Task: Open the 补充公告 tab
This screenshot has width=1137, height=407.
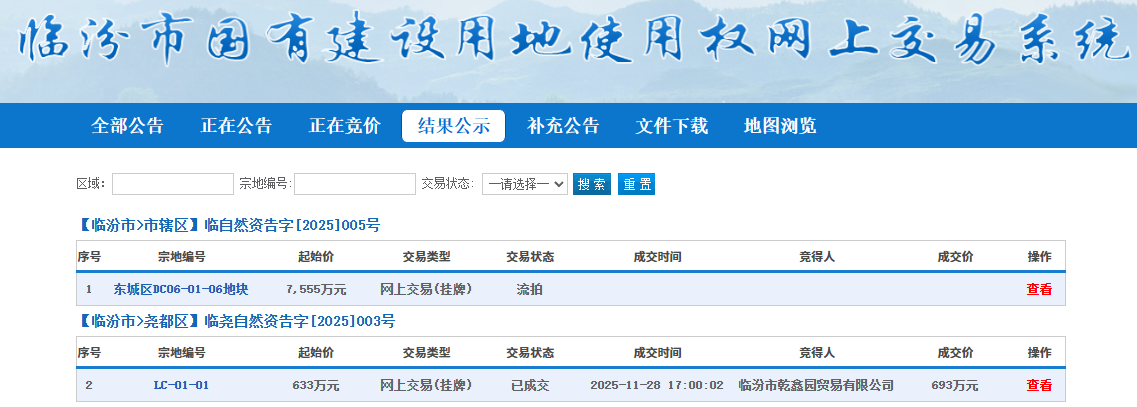Action: click(x=563, y=126)
